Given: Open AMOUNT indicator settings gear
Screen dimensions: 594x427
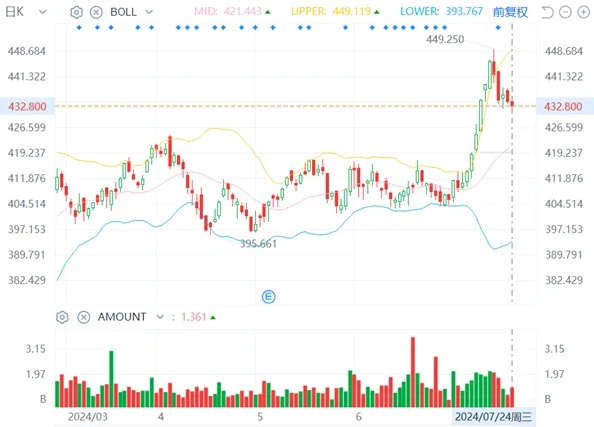Looking at the screenshot, I should coord(62,317).
